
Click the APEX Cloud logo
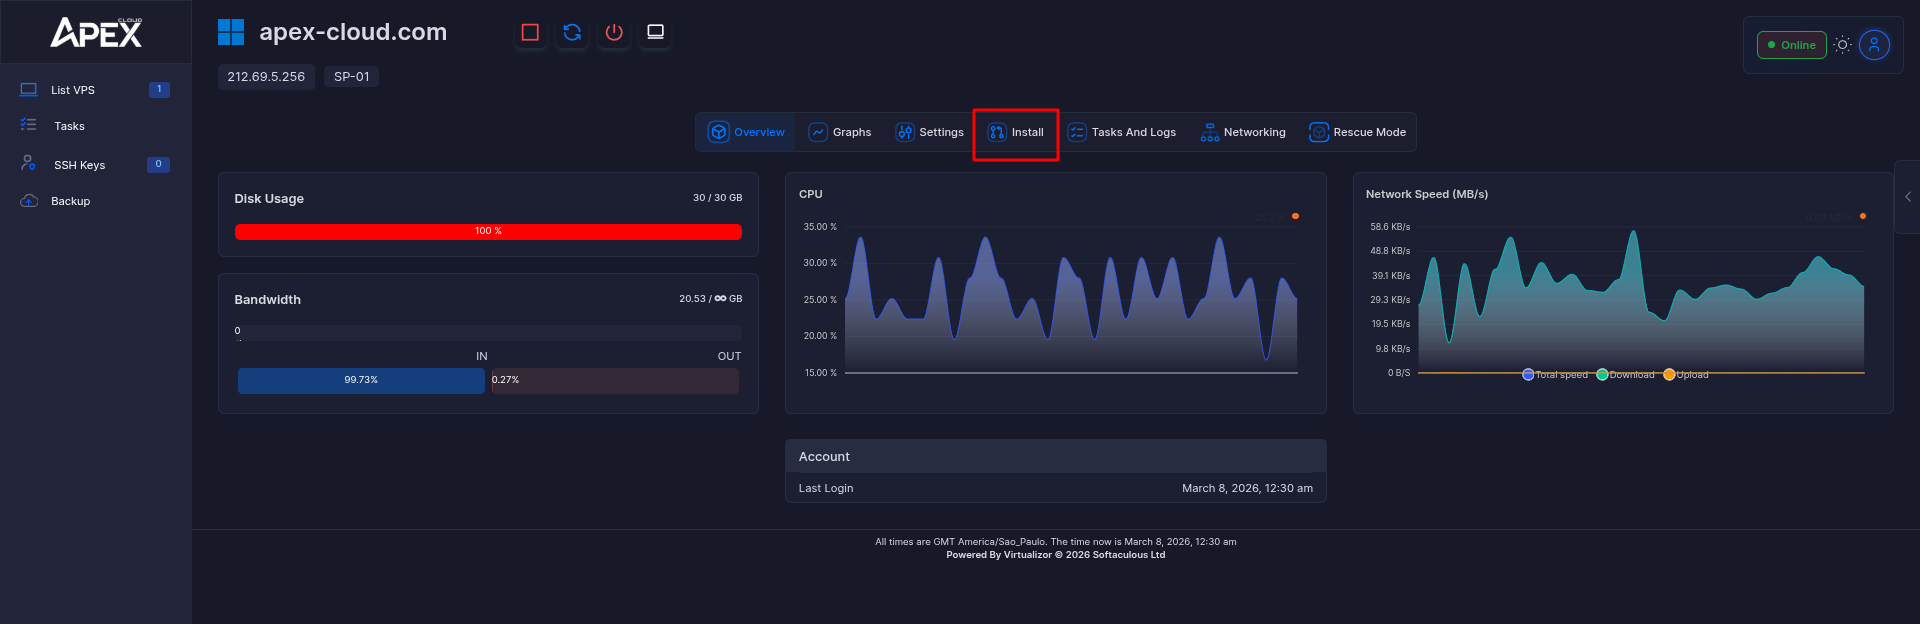coord(96,33)
